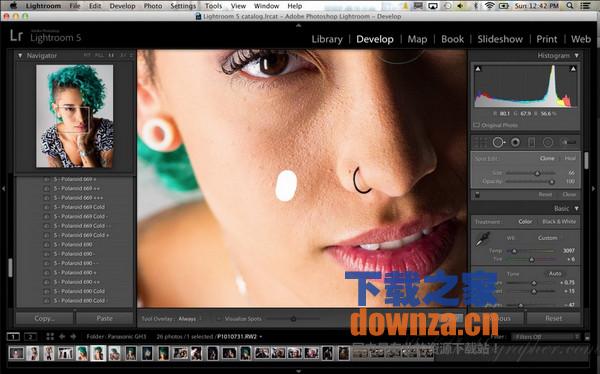
Task: Adjust the Temp slider
Action: 514,251
